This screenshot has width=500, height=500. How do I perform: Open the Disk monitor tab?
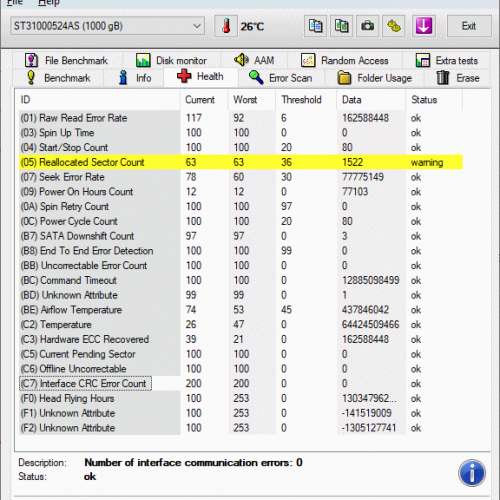(x=171, y=61)
